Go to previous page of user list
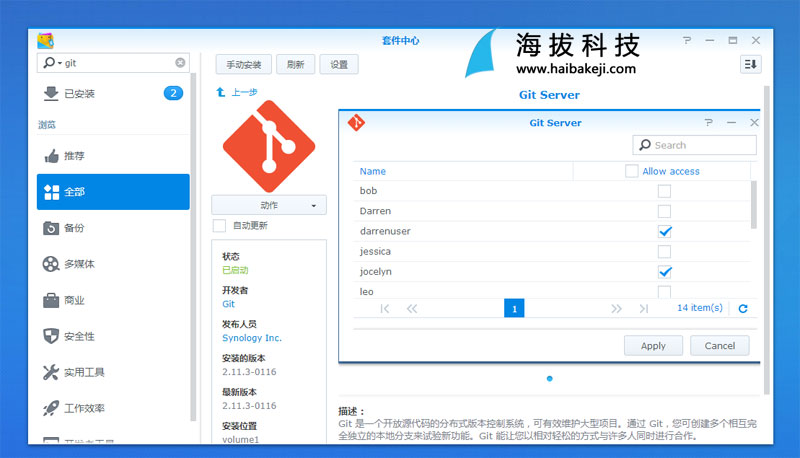 [x=412, y=309]
